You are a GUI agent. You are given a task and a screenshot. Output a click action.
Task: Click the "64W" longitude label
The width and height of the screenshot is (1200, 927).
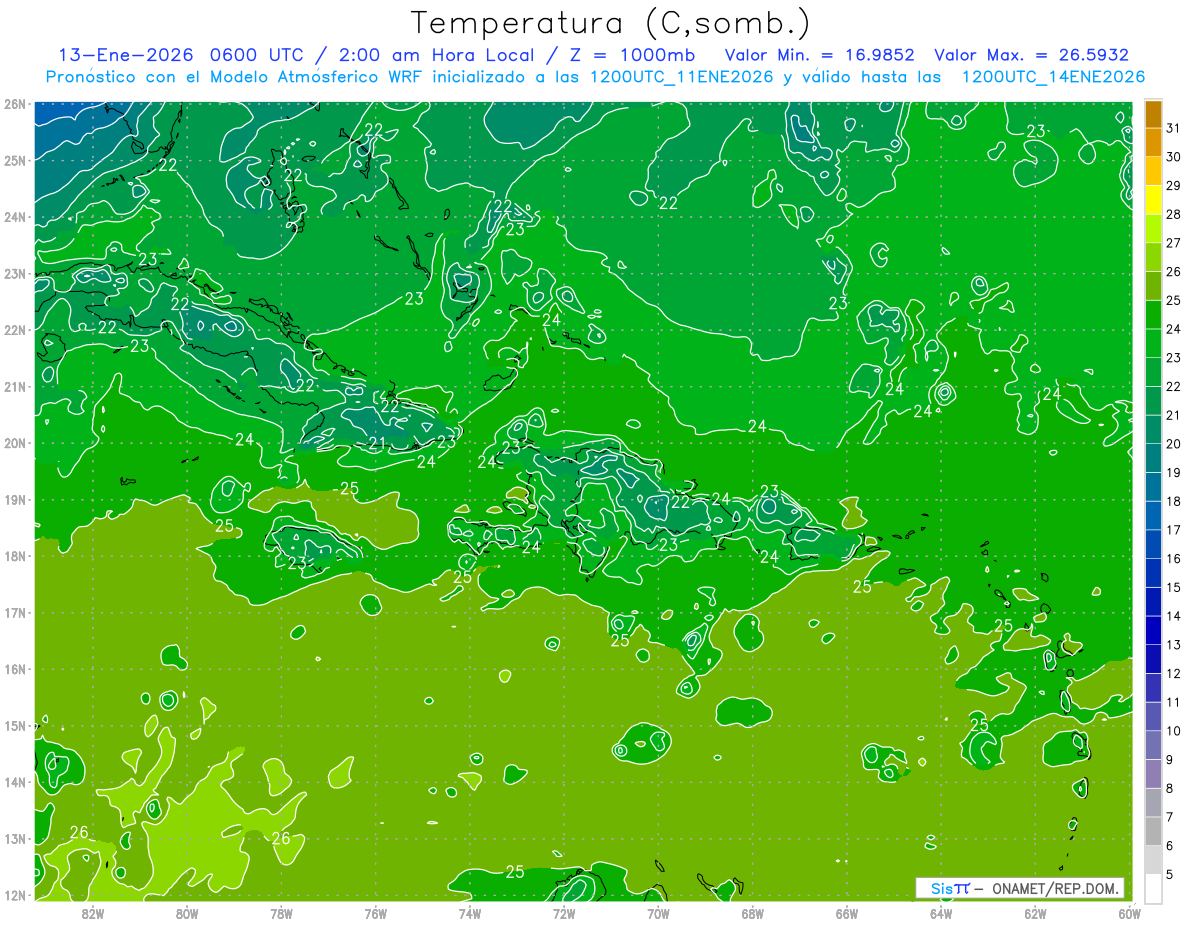(941, 913)
